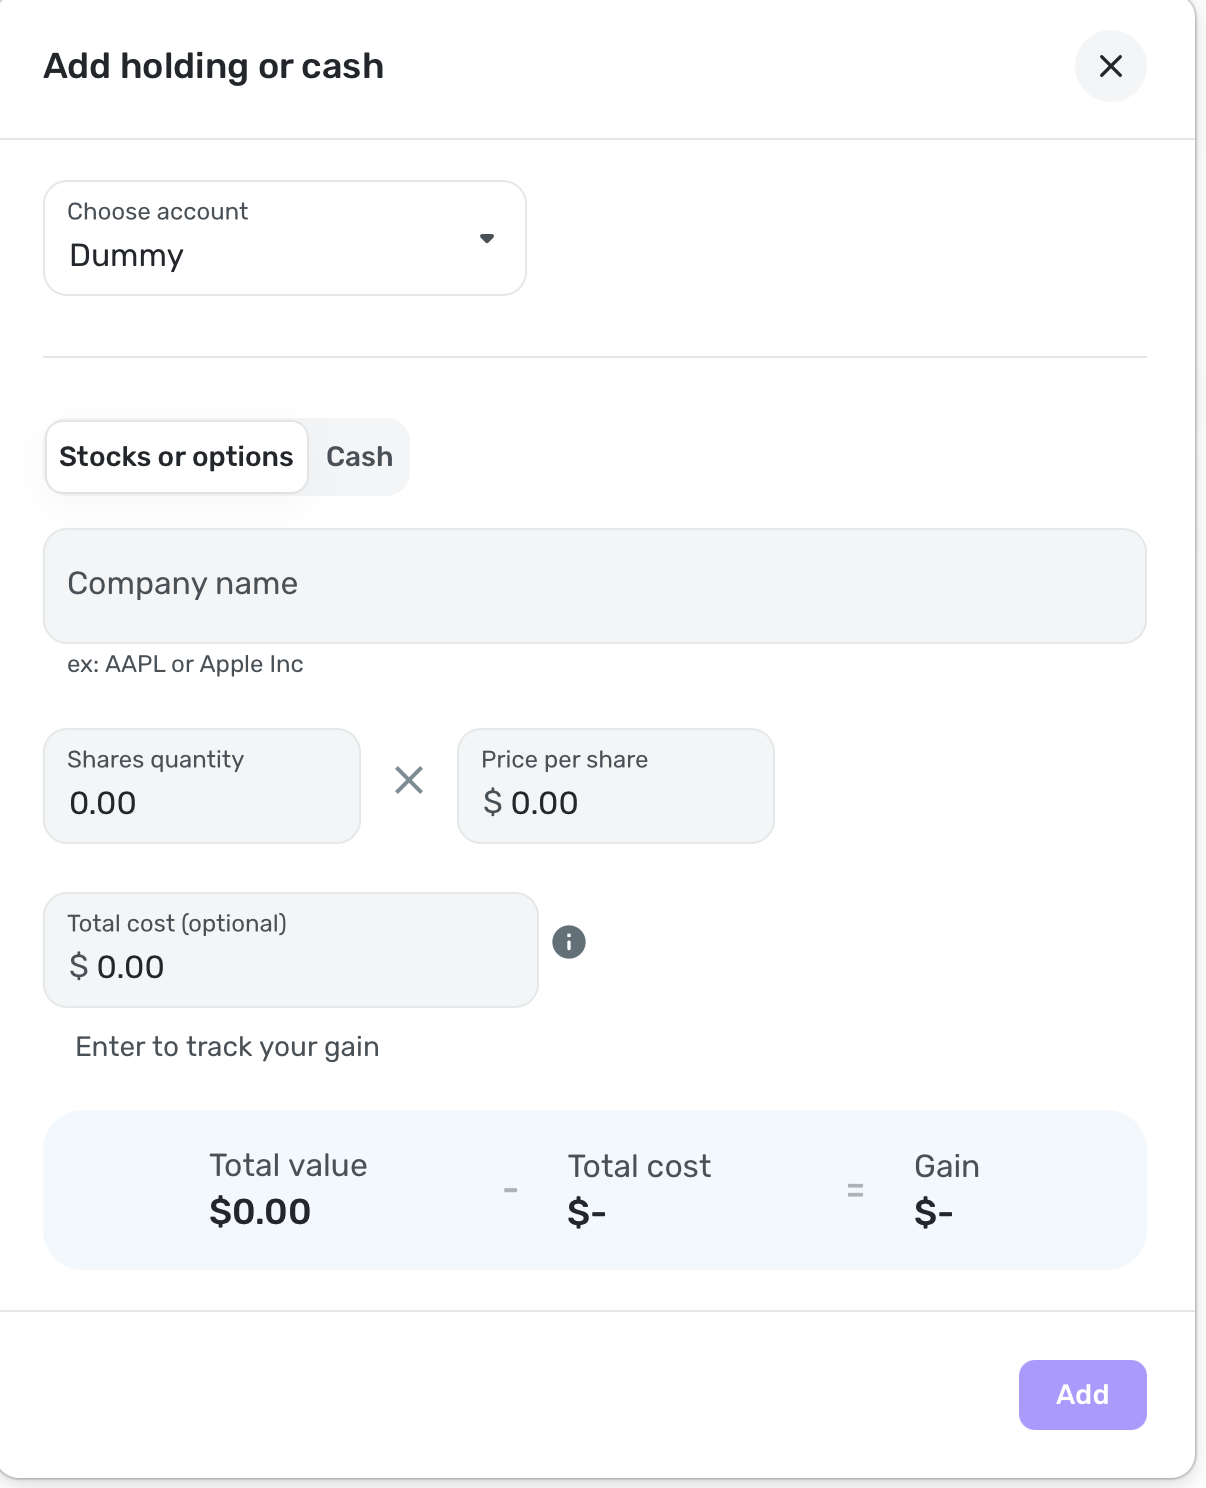Click the Total value amount $0.00

point(260,1212)
